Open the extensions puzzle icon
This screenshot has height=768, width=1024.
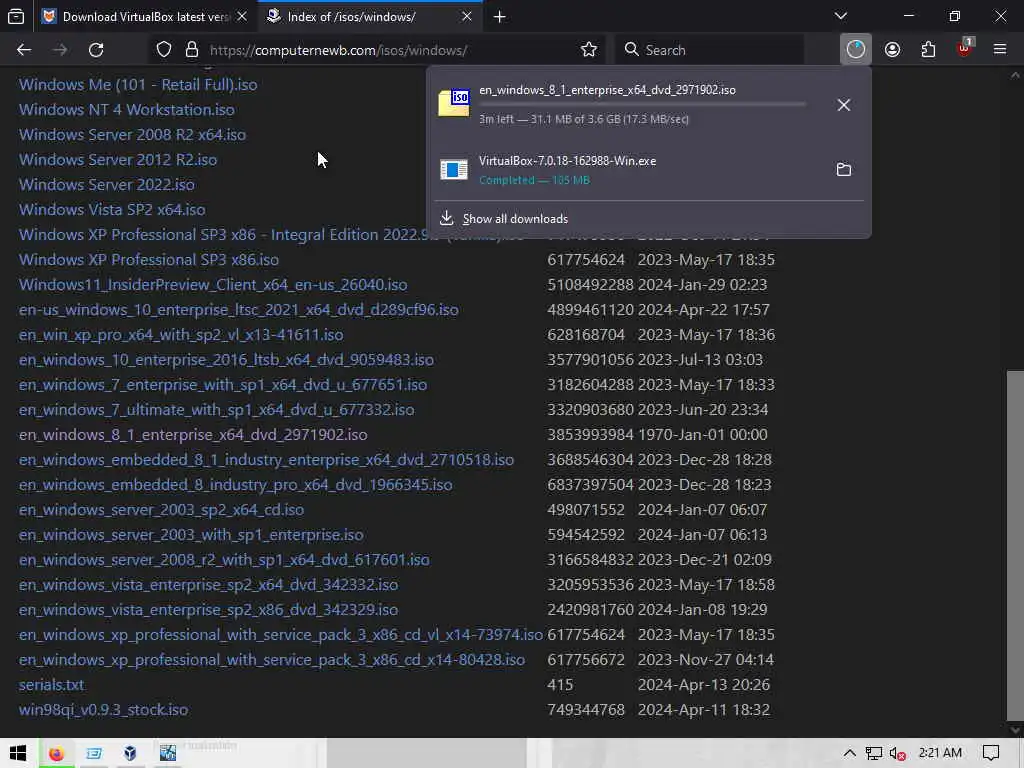click(928, 50)
